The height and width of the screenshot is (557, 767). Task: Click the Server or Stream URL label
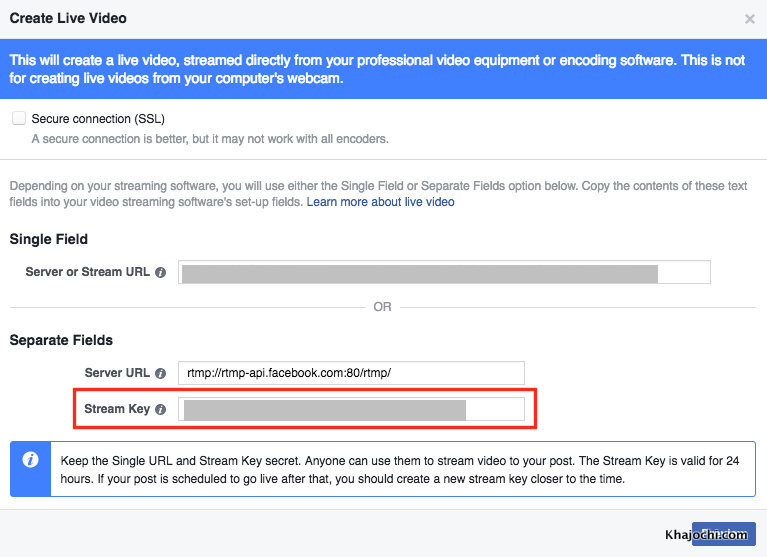click(88, 273)
